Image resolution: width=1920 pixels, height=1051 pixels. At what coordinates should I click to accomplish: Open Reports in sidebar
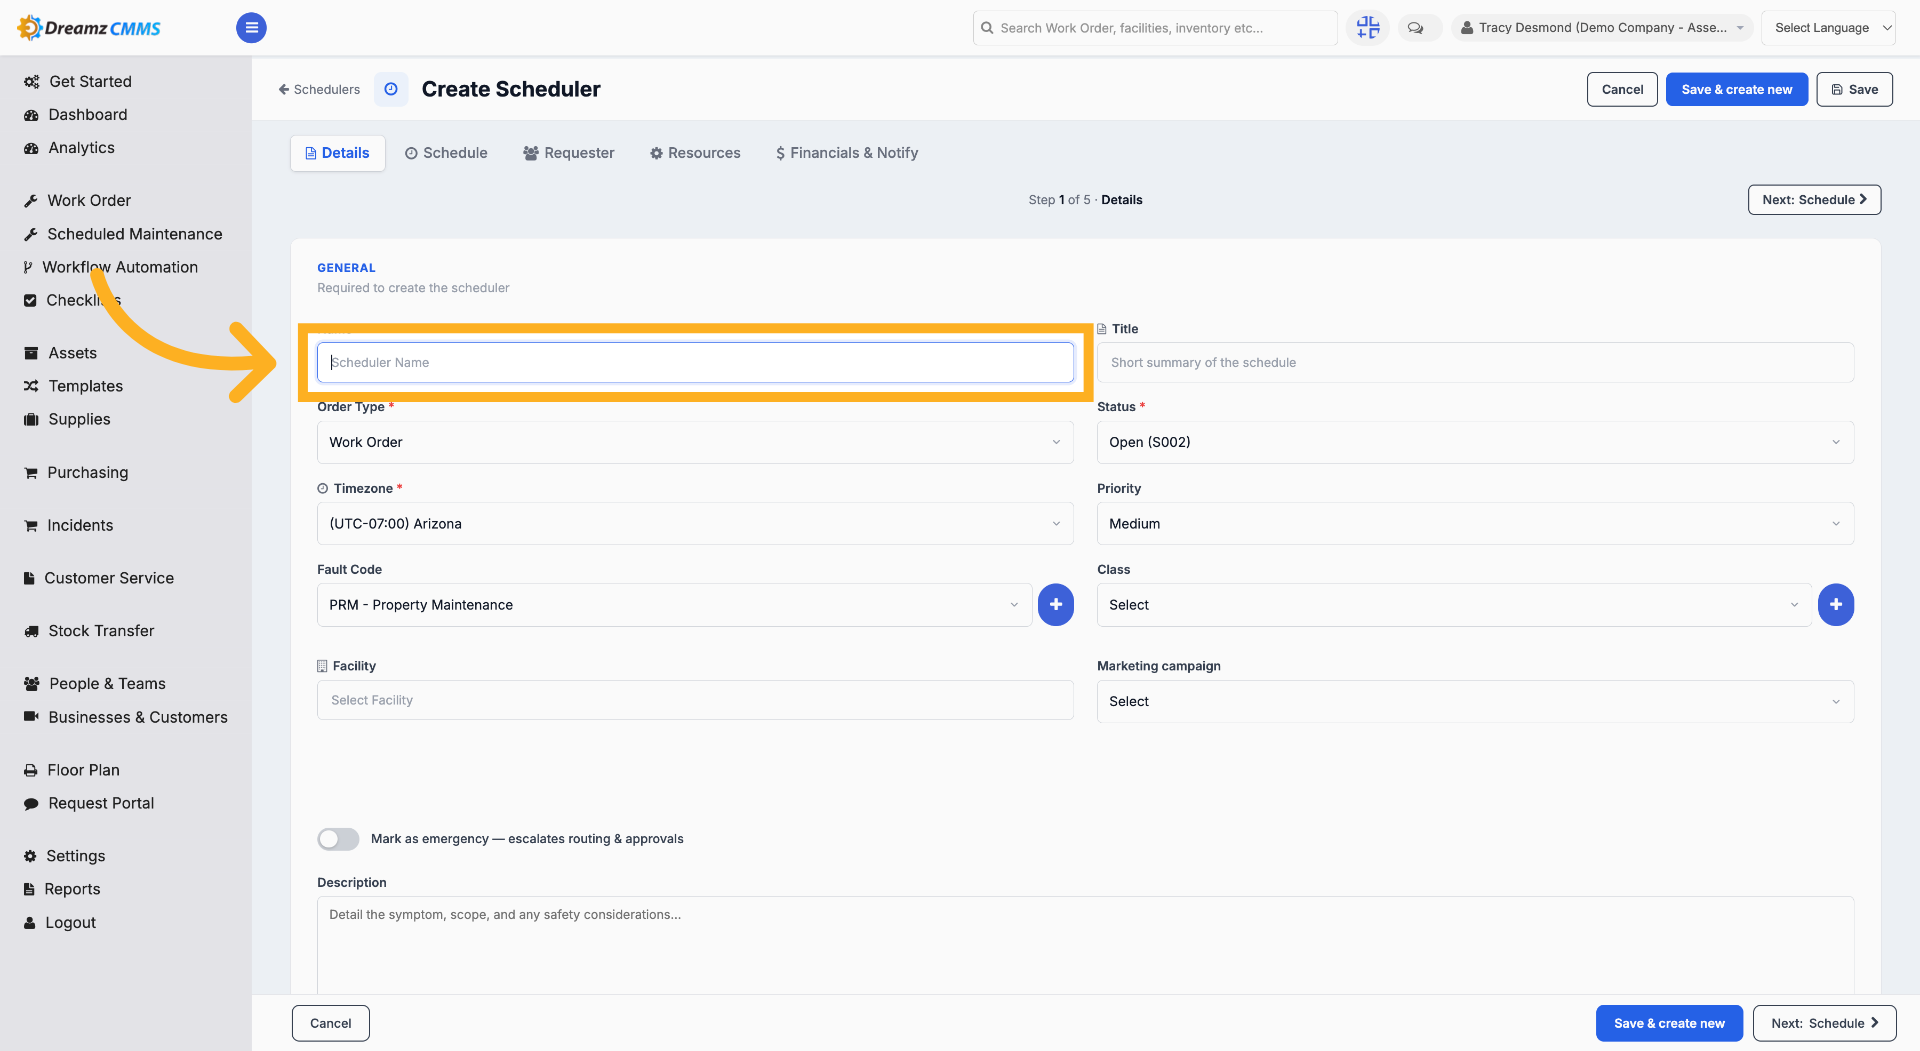(x=62, y=889)
